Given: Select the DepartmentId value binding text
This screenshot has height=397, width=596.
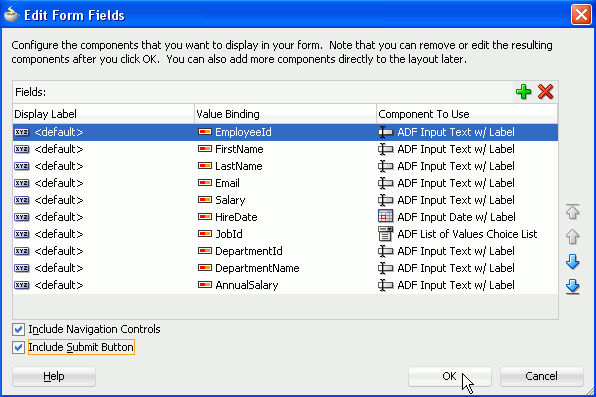Looking at the screenshot, I should [x=249, y=251].
